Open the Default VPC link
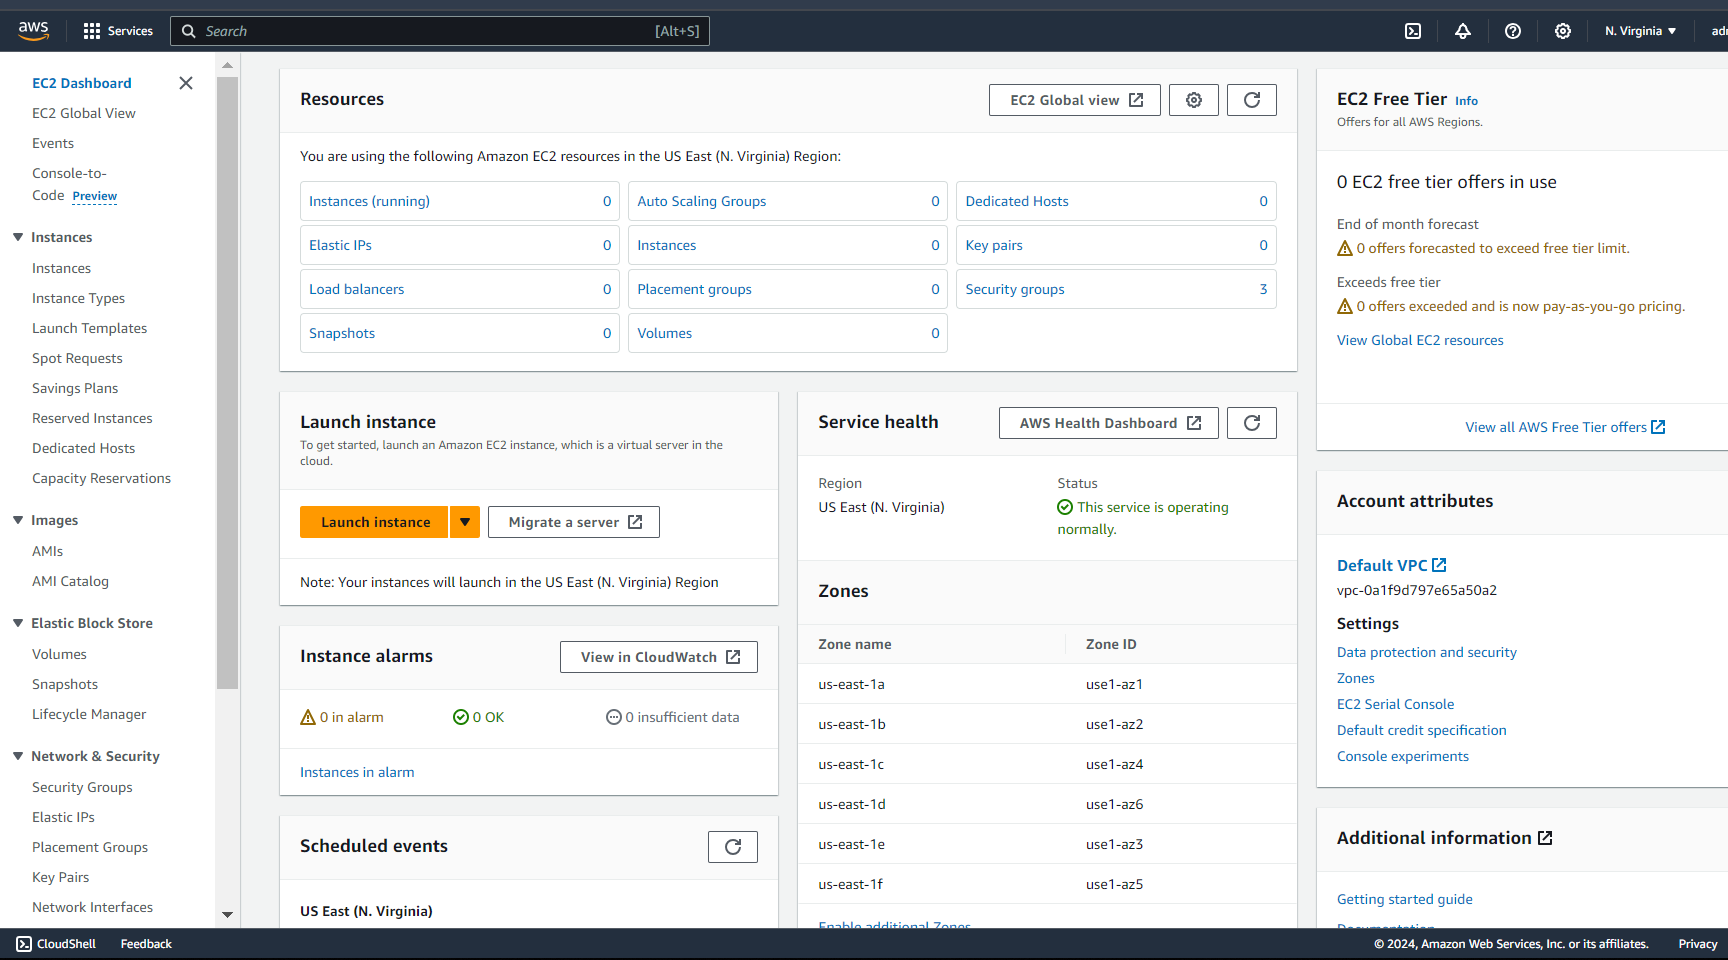 [1383, 565]
